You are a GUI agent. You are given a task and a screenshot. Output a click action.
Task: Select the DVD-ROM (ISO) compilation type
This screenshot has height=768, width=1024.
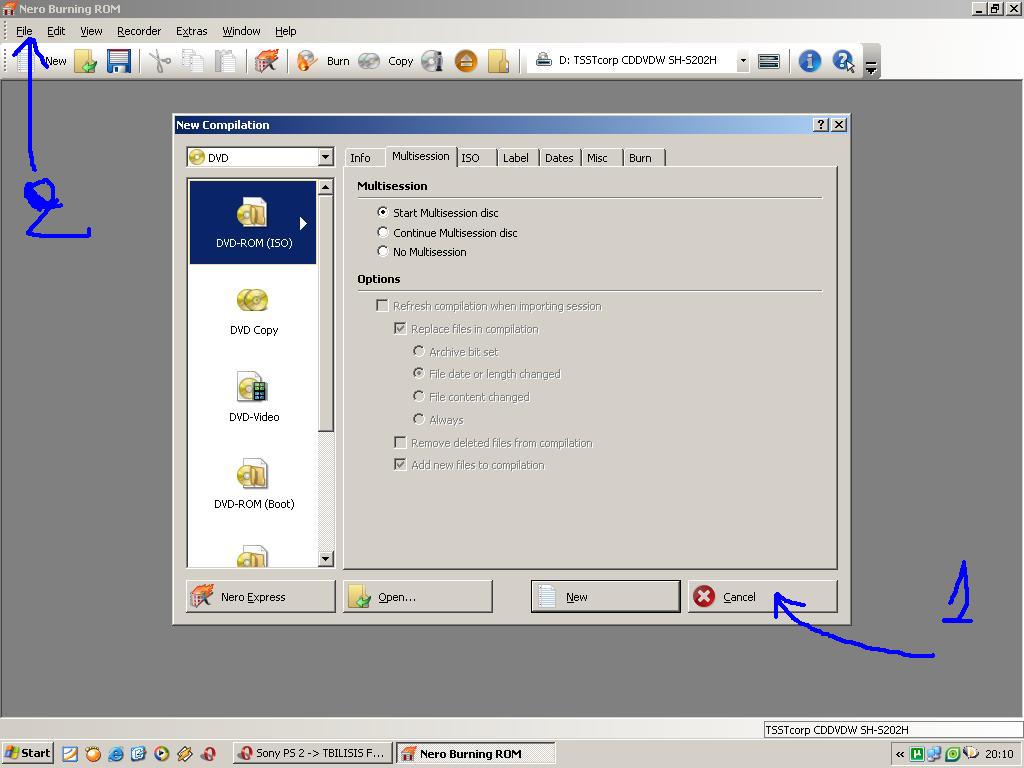(x=253, y=223)
